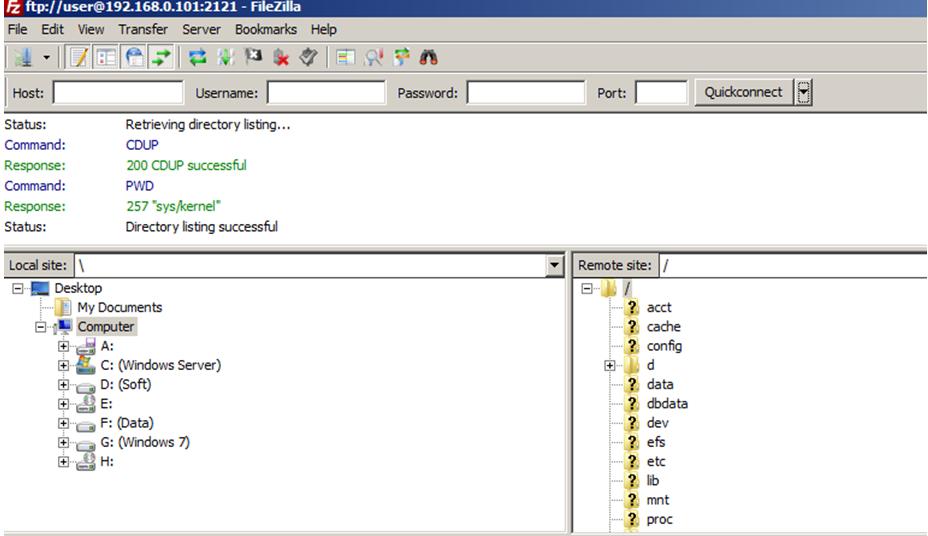This screenshot has height=536, width=928.
Task: Open the File menu
Action: coord(17,29)
